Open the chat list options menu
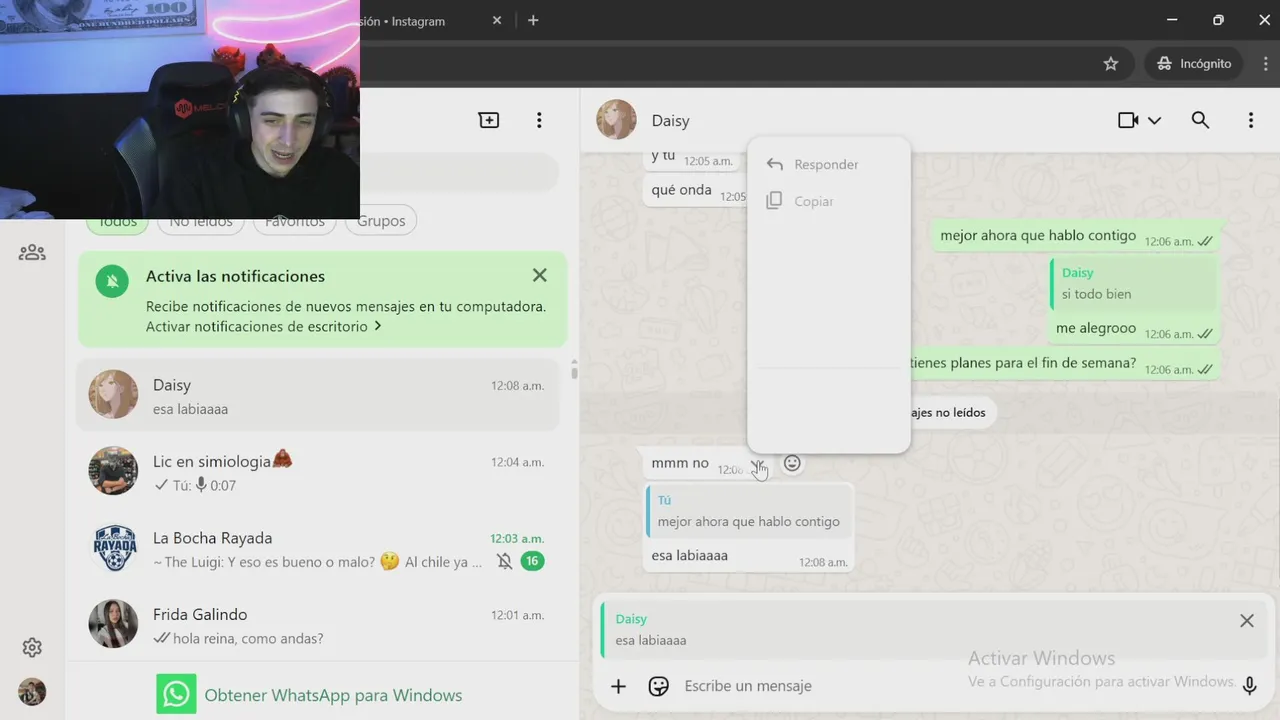The image size is (1280, 720). pos(539,120)
